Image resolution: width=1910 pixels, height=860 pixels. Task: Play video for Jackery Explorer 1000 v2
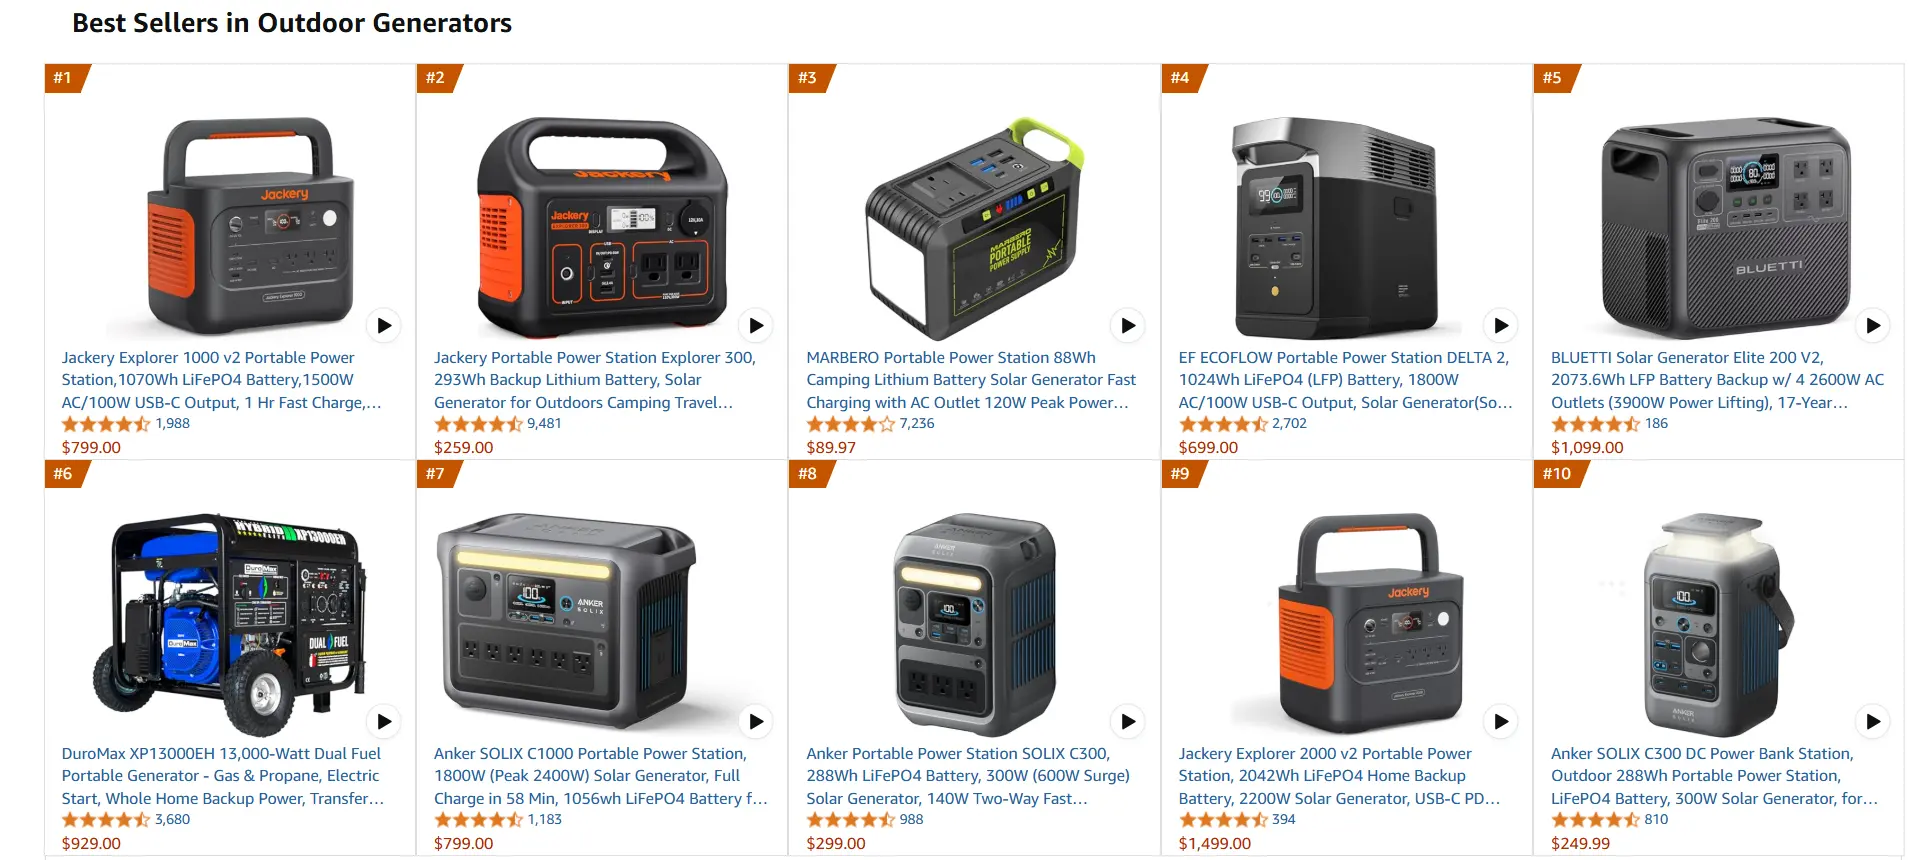tap(384, 325)
